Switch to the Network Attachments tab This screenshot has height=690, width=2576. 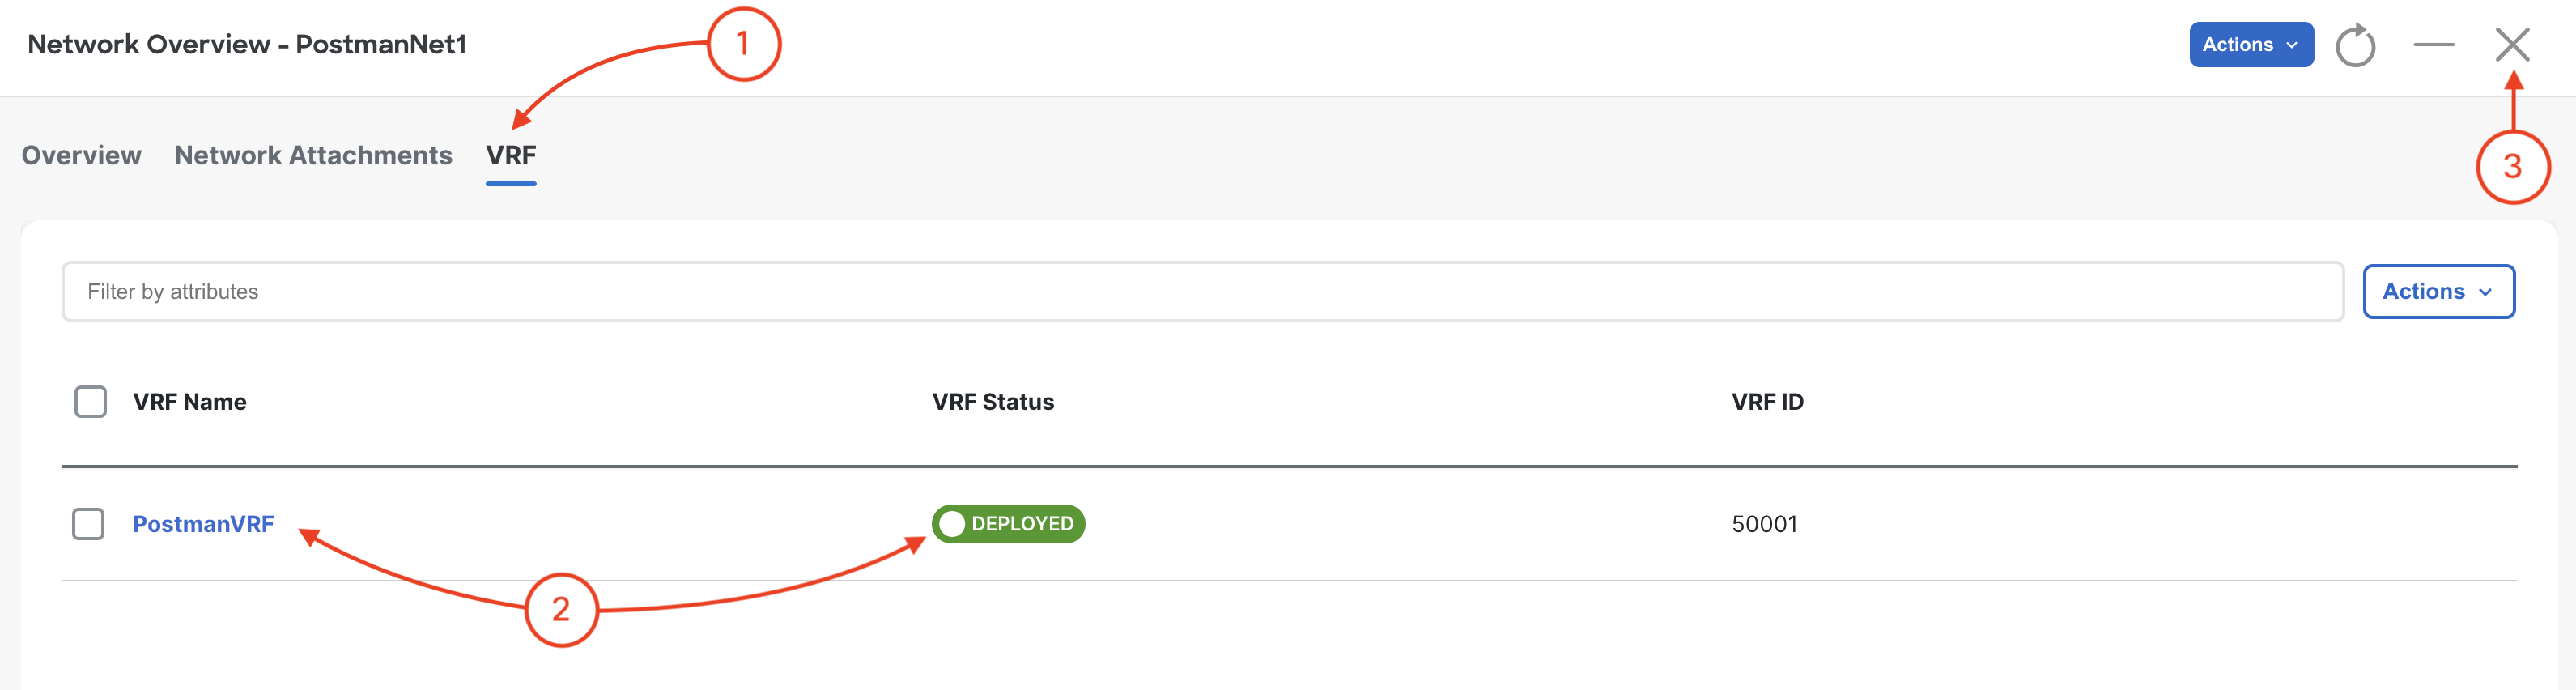[x=313, y=156]
